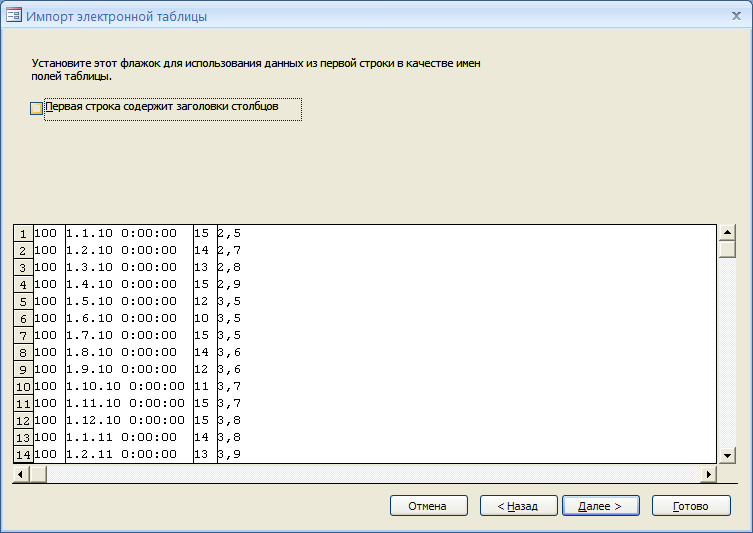Image resolution: width=753 pixels, height=533 pixels.
Task: Click date cell '1.1.10 0:00:00'
Action: point(129,233)
